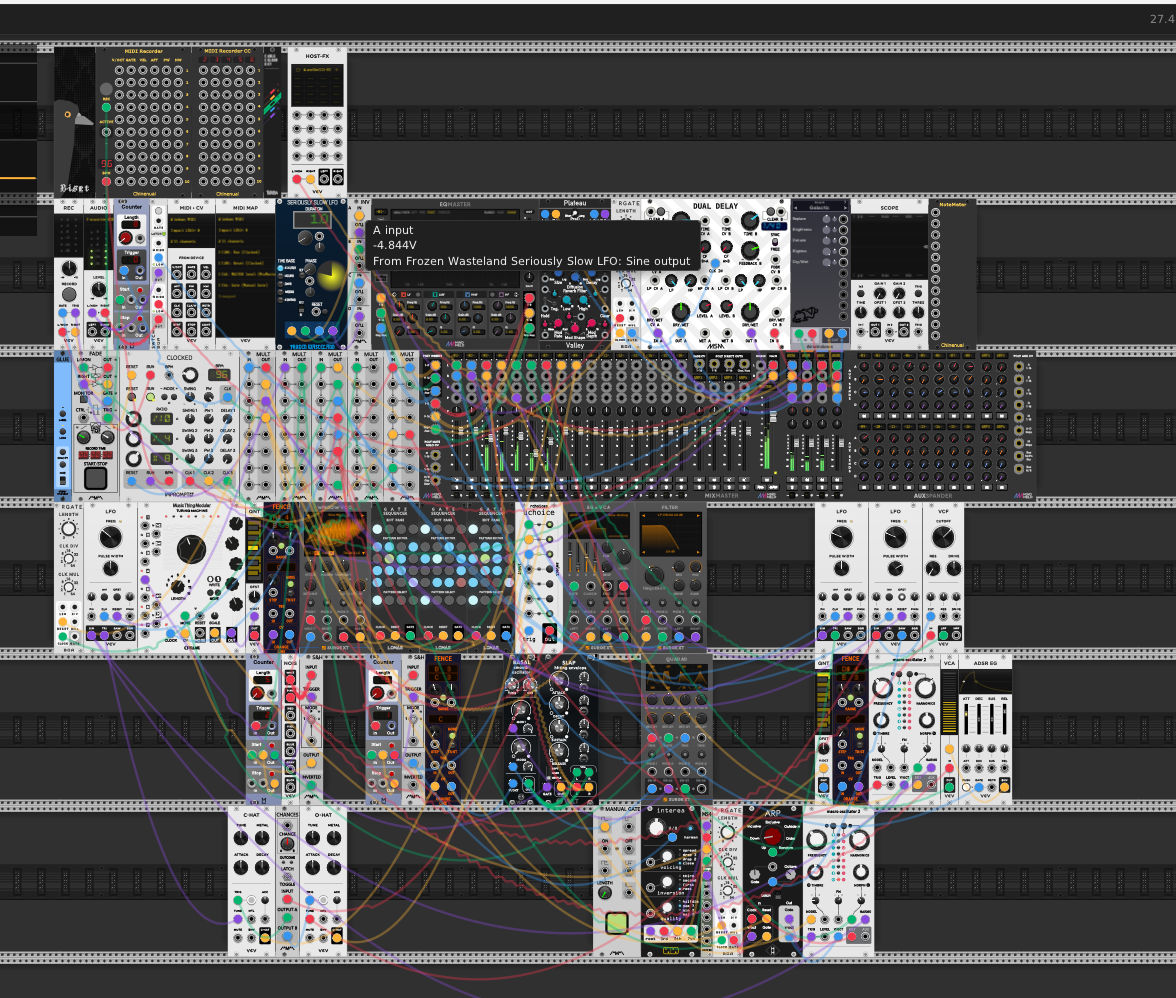Image resolution: width=1176 pixels, height=998 pixels.
Task: Click the Clocked BPM display showing 96
Action: [x=221, y=375]
